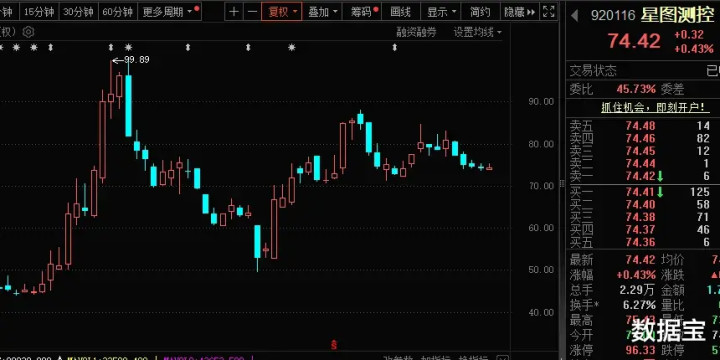The height and width of the screenshot is (360, 720).
Task: Zoom out the chart with minus icon
Action: 252,12
